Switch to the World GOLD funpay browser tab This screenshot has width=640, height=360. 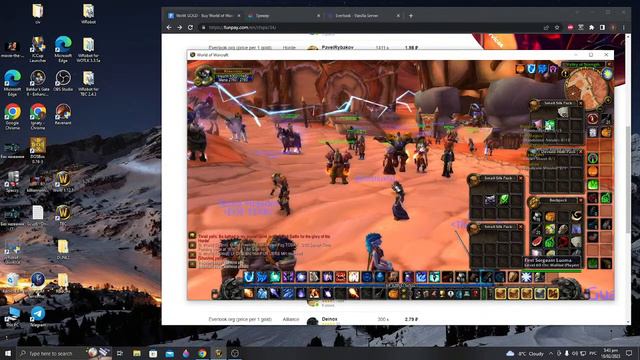point(203,16)
